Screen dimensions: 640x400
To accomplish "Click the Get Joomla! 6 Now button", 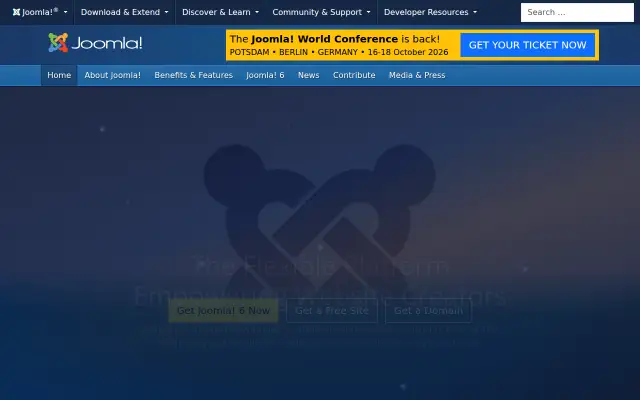I will [x=223, y=311].
